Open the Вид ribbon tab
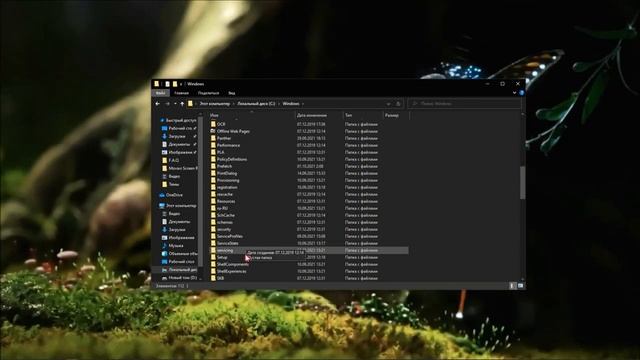 [x=232, y=93]
